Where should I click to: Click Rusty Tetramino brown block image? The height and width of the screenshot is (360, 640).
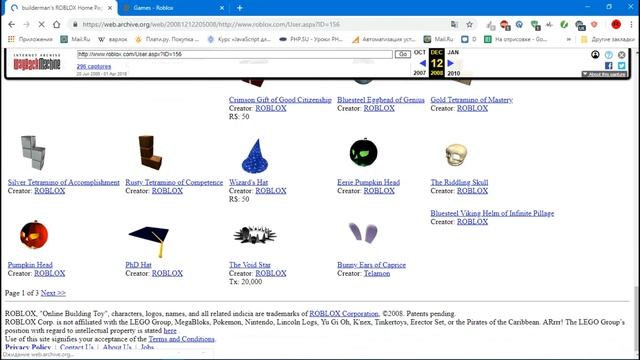150,152
